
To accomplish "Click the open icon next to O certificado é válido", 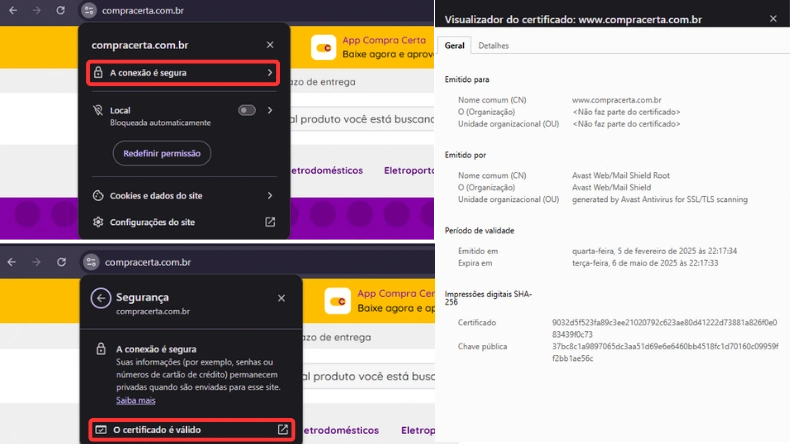I will click(283, 430).
